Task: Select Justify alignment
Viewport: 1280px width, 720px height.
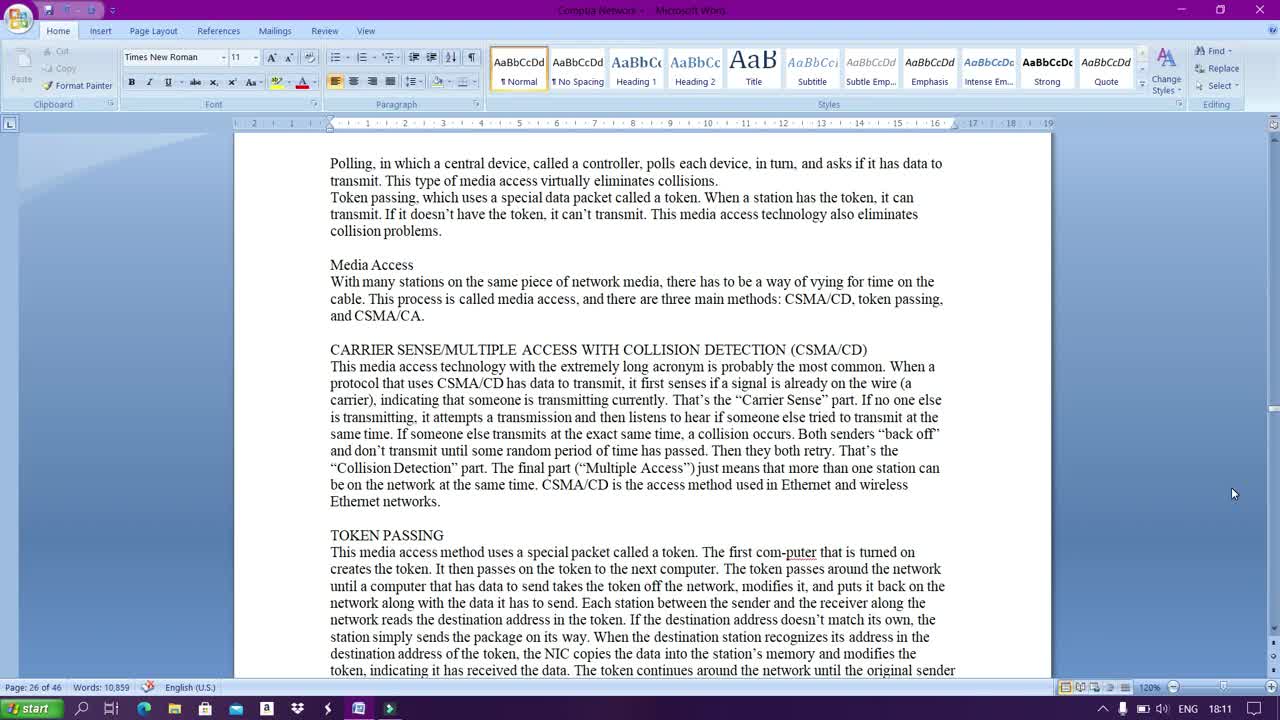Action: (390, 82)
